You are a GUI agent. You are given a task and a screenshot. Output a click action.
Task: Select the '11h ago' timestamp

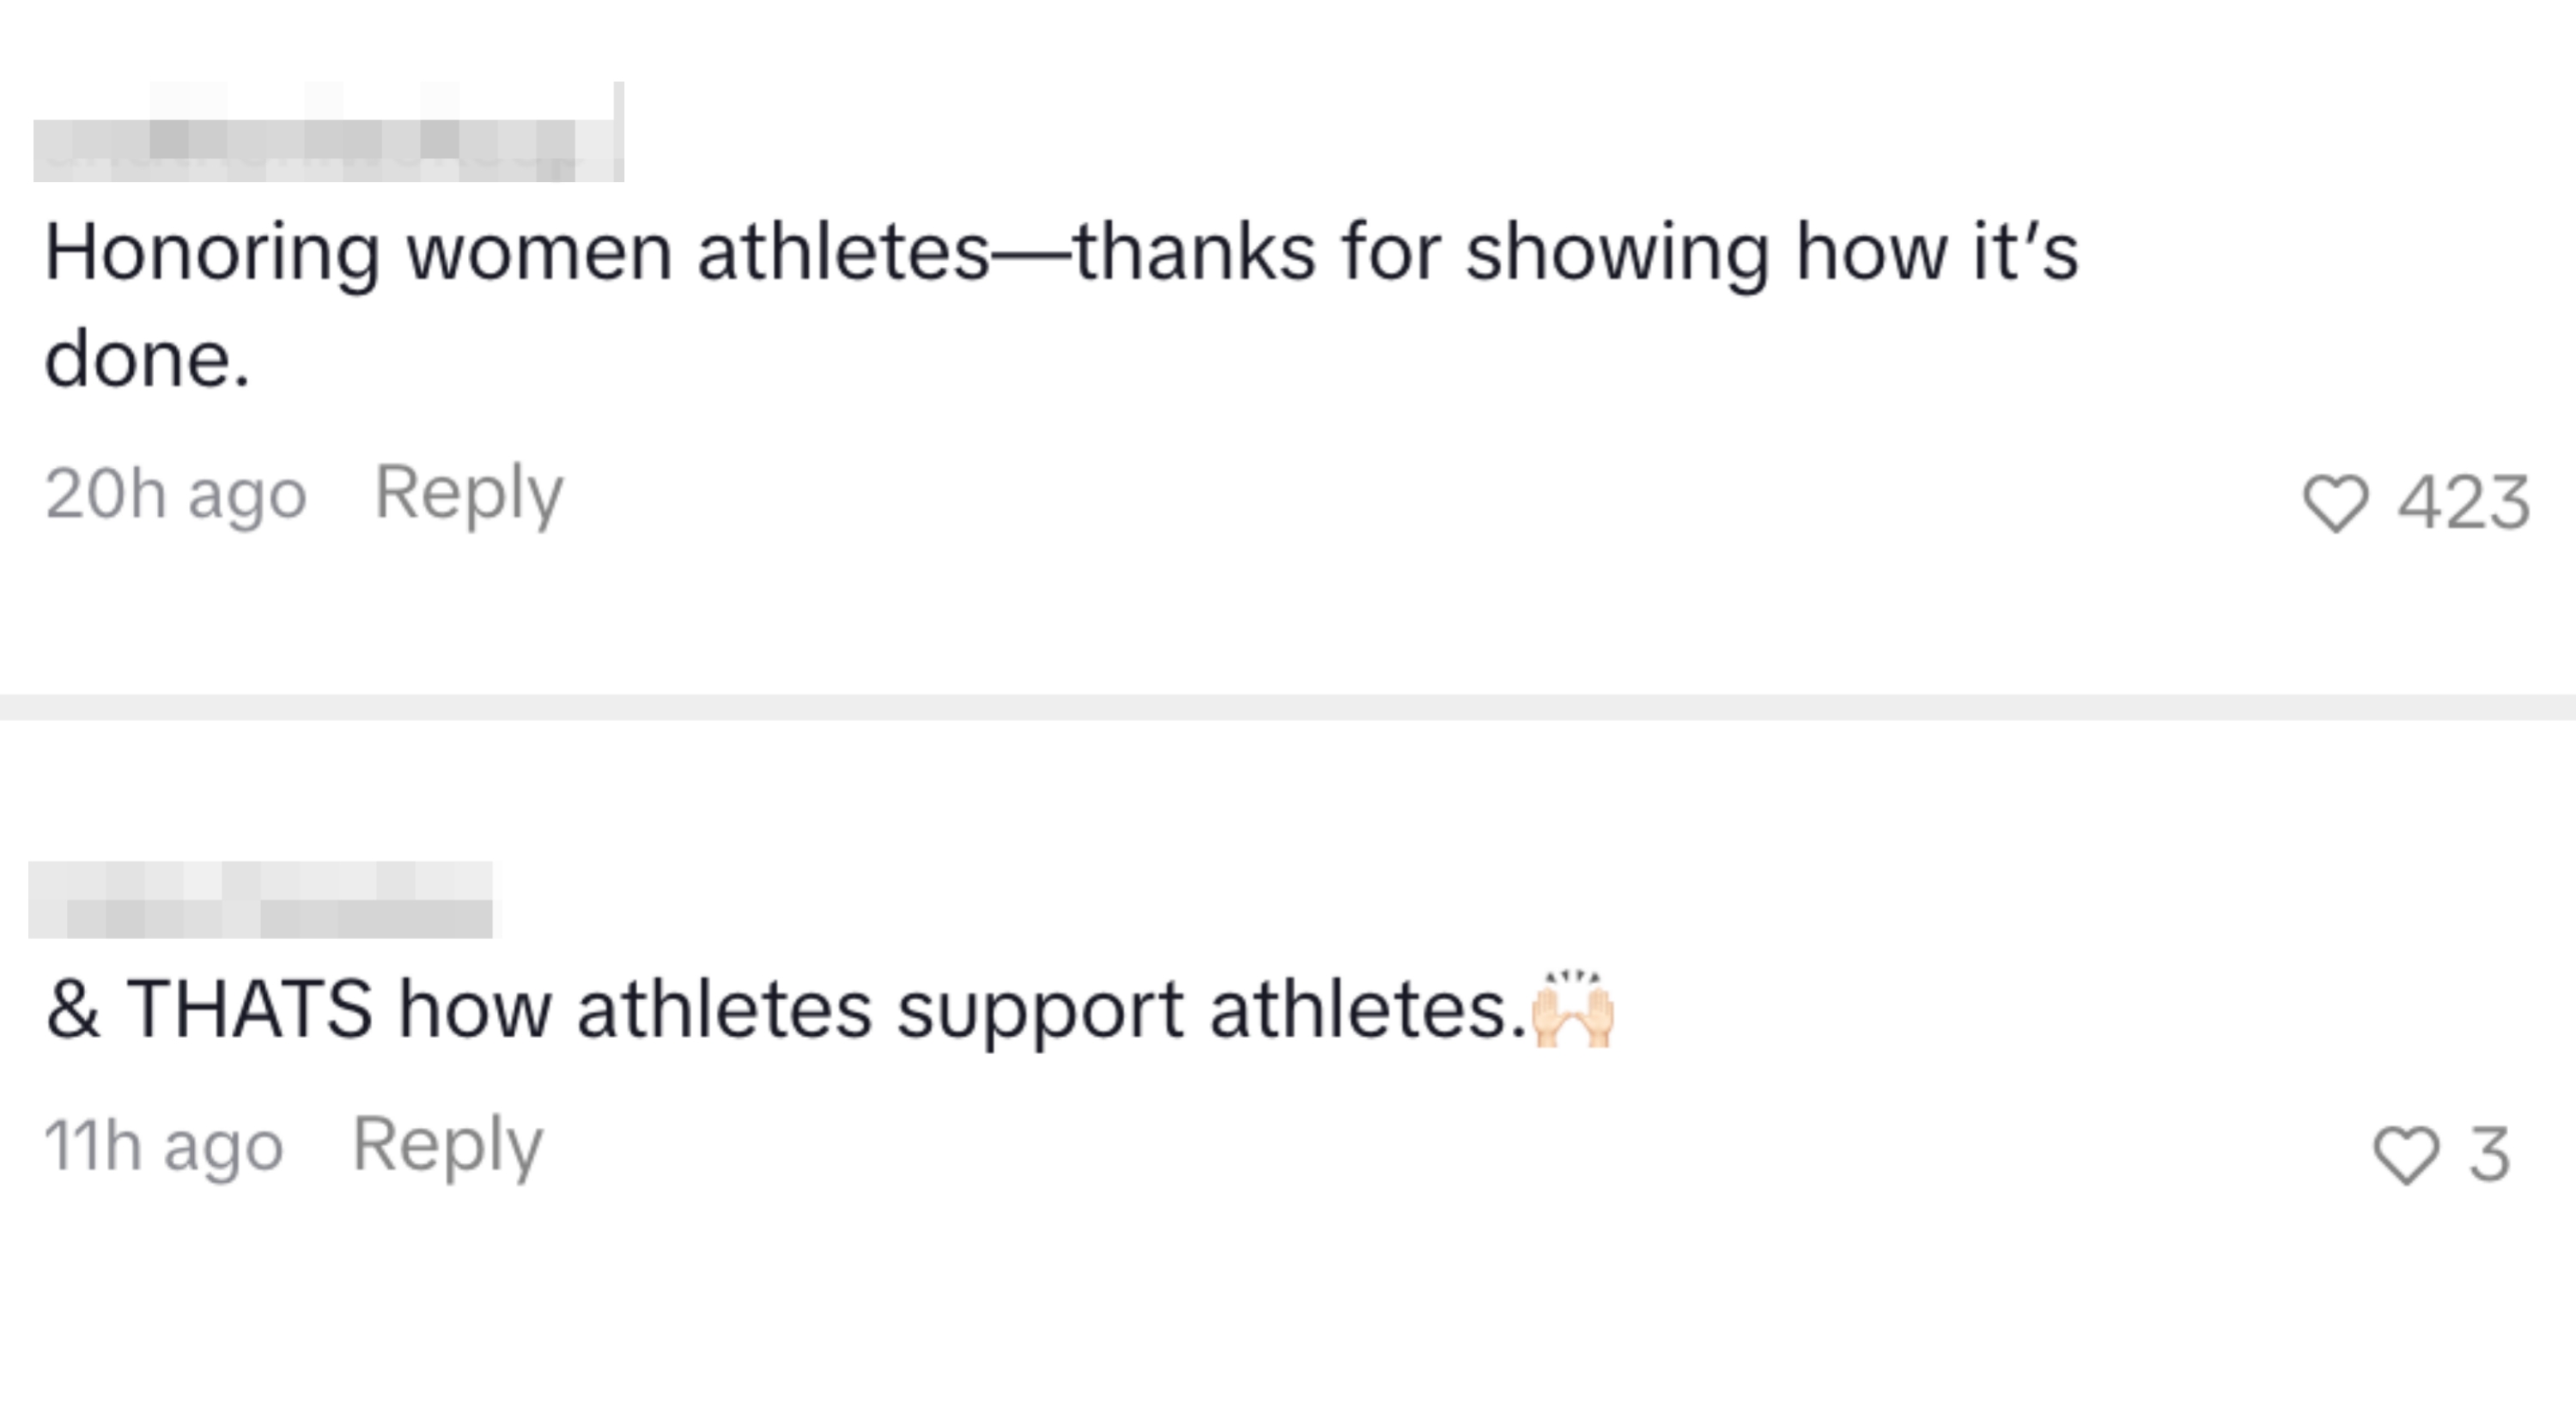tap(163, 1144)
